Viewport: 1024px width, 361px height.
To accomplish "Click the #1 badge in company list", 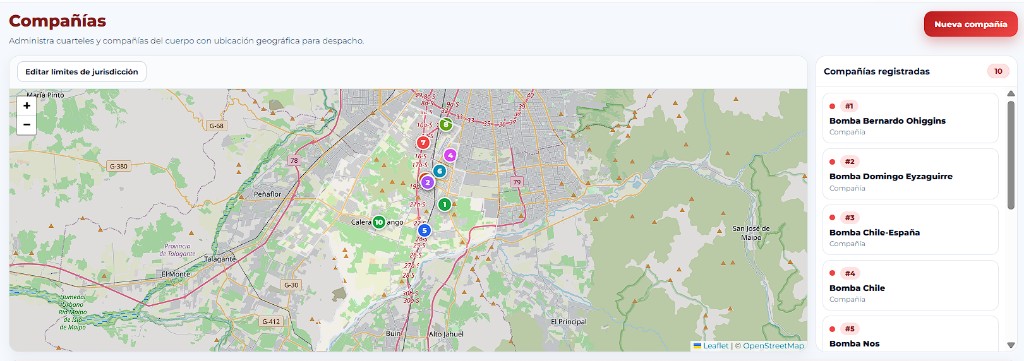I will tap(849, 106).
